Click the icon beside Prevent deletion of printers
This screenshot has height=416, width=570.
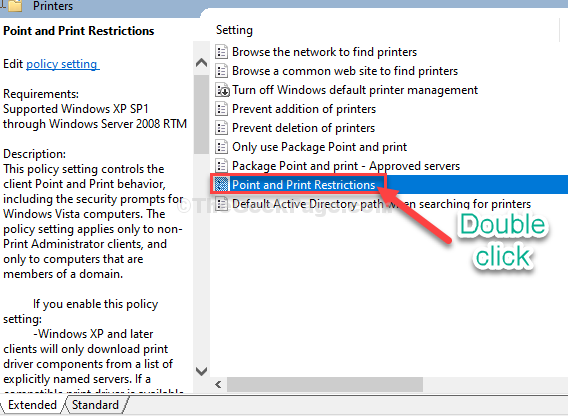click(x=221, y=128)
